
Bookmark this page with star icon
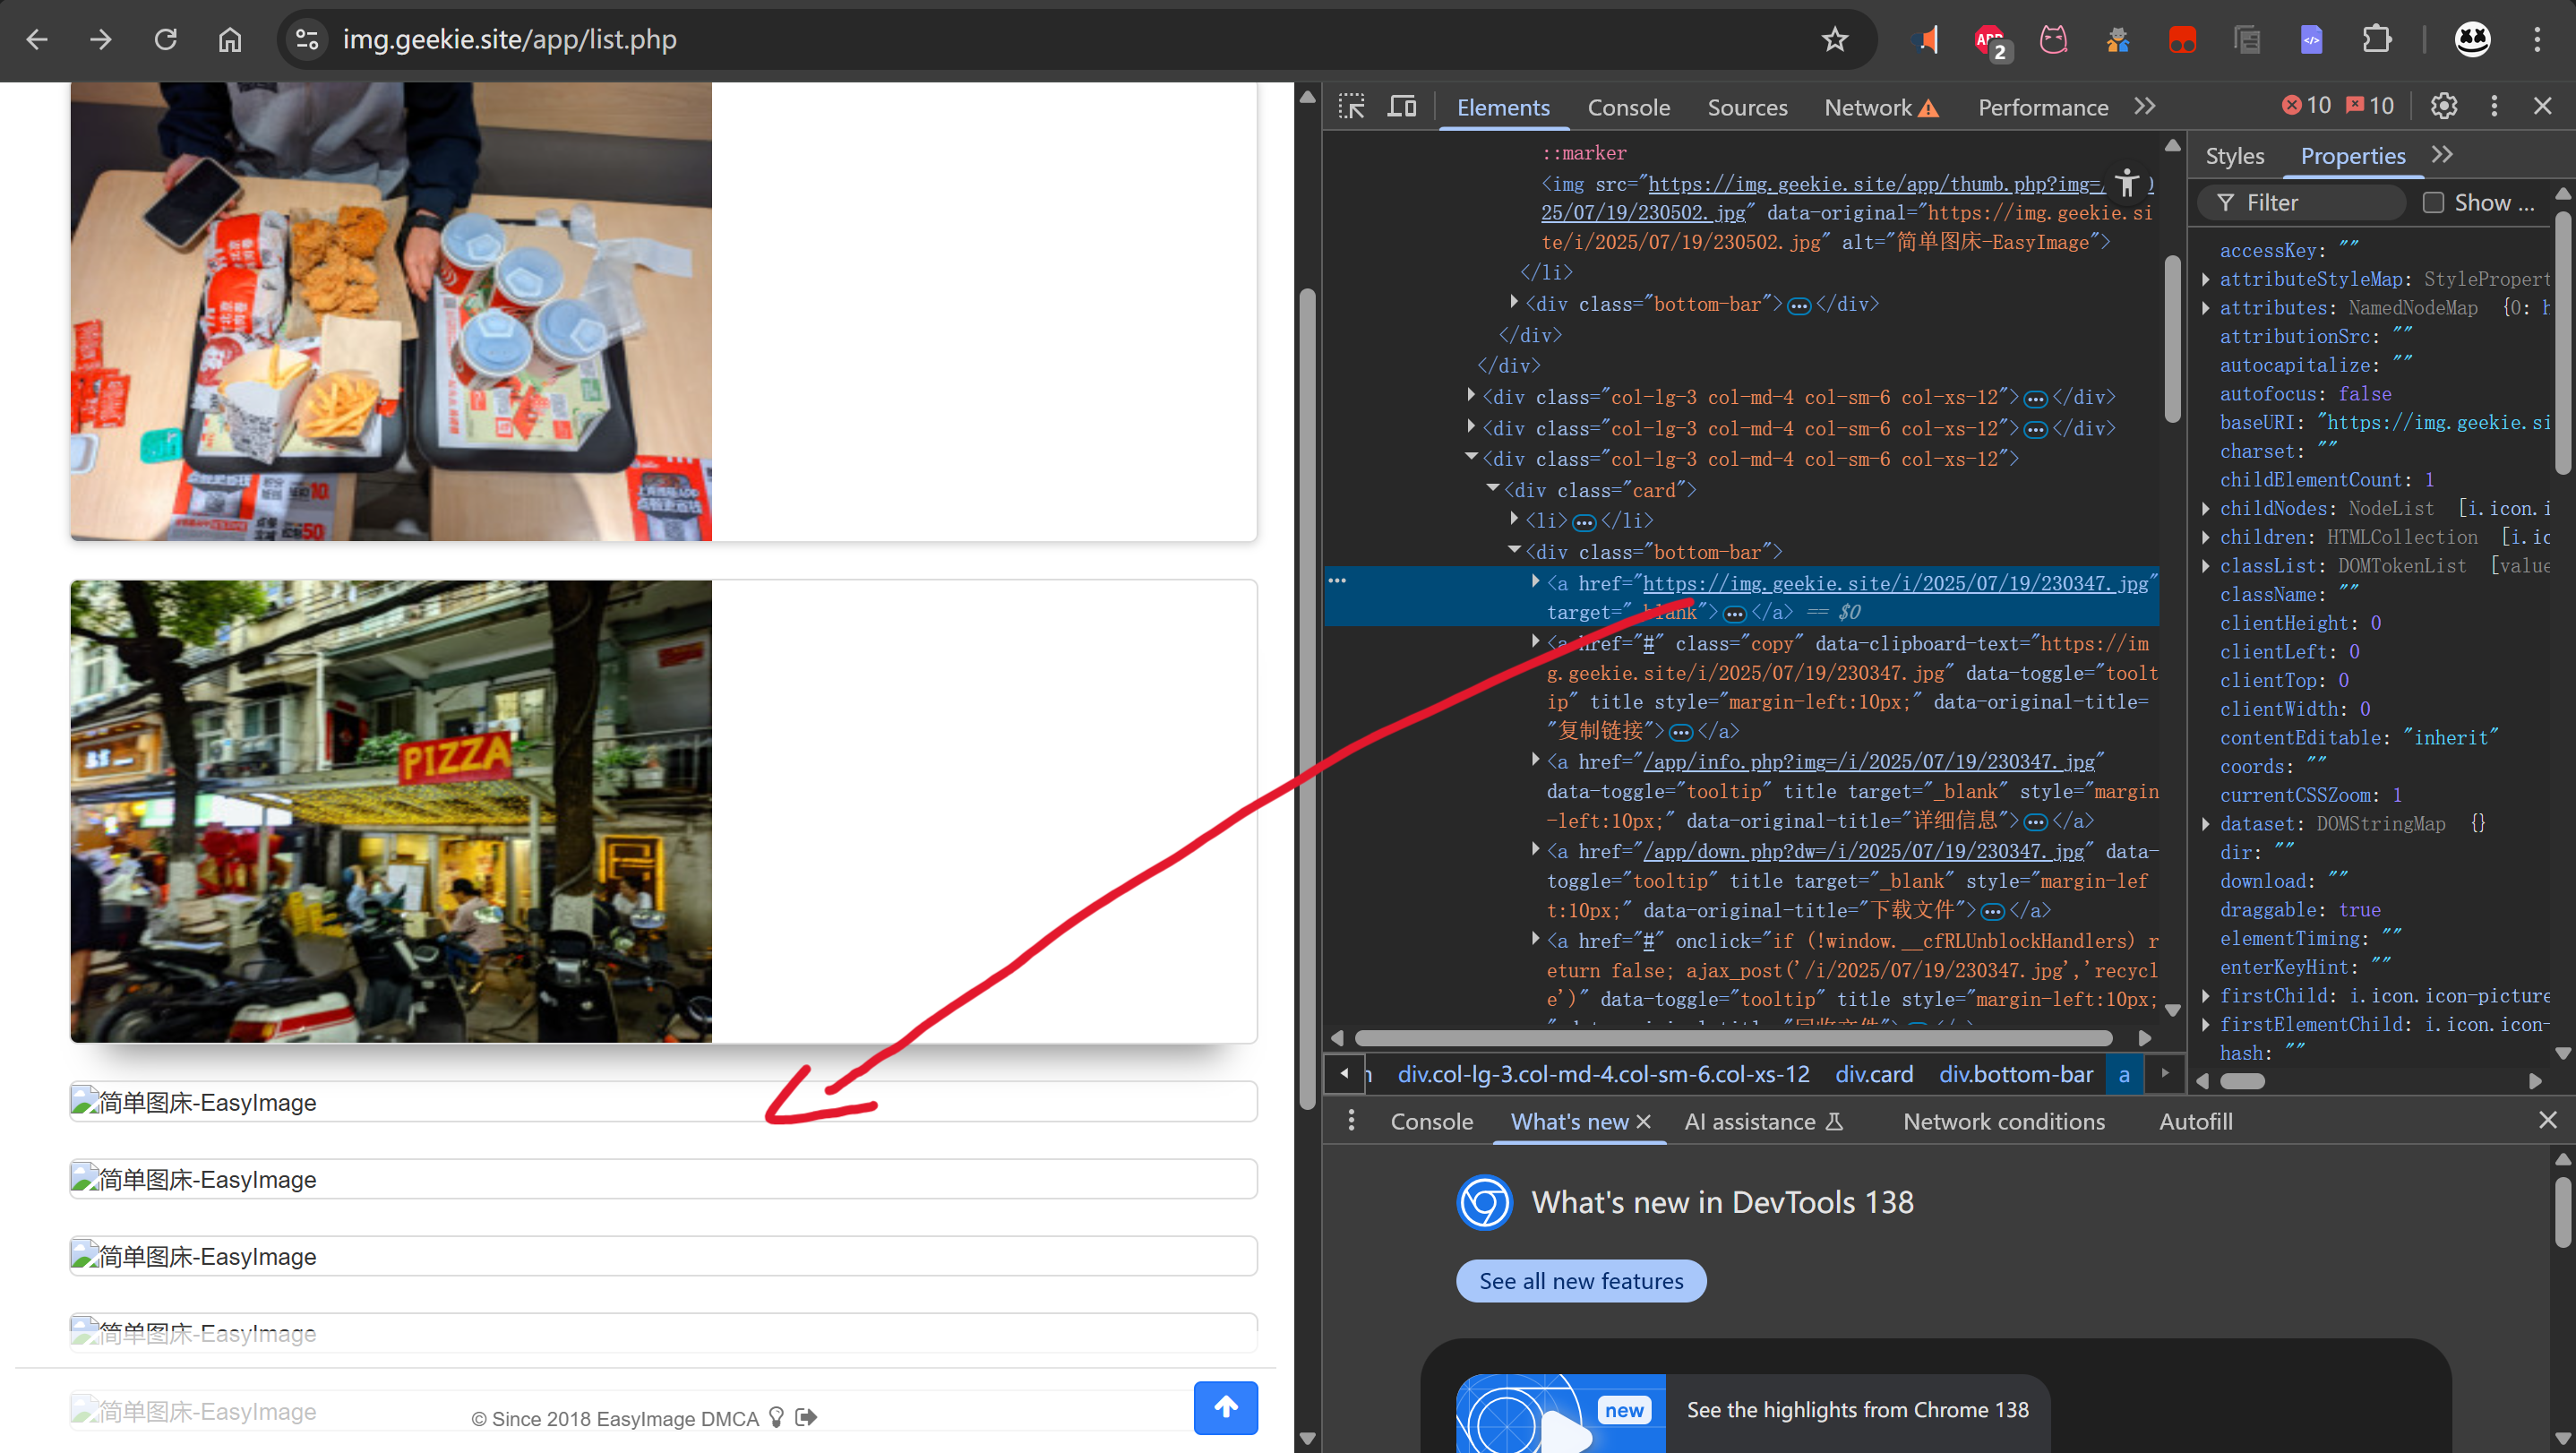(x=1834, y=40)
